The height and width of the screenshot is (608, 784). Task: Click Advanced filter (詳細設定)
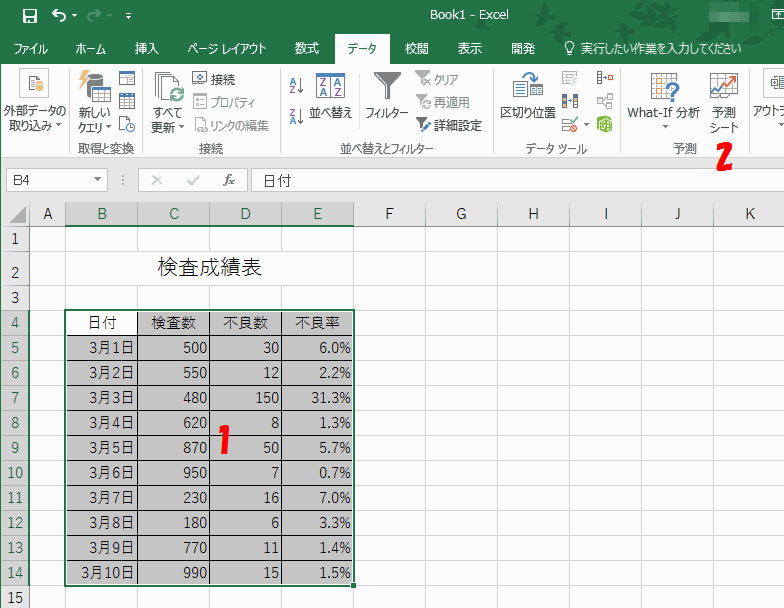coord(449,124)
